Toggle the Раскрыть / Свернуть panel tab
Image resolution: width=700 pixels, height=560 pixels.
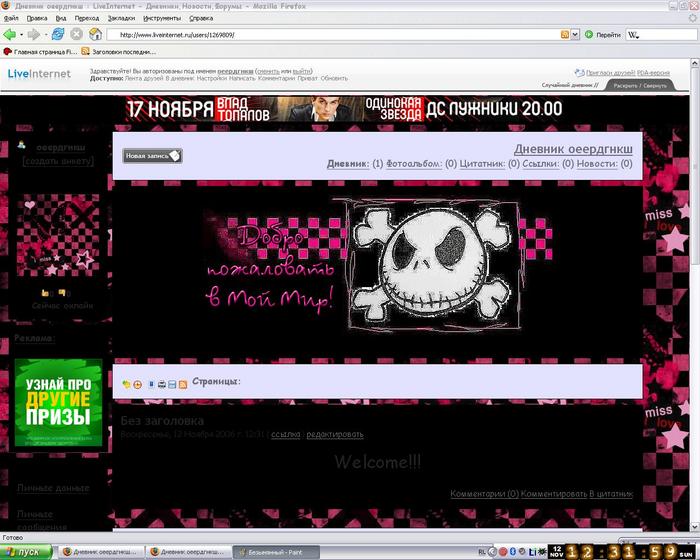coord(640,85)
